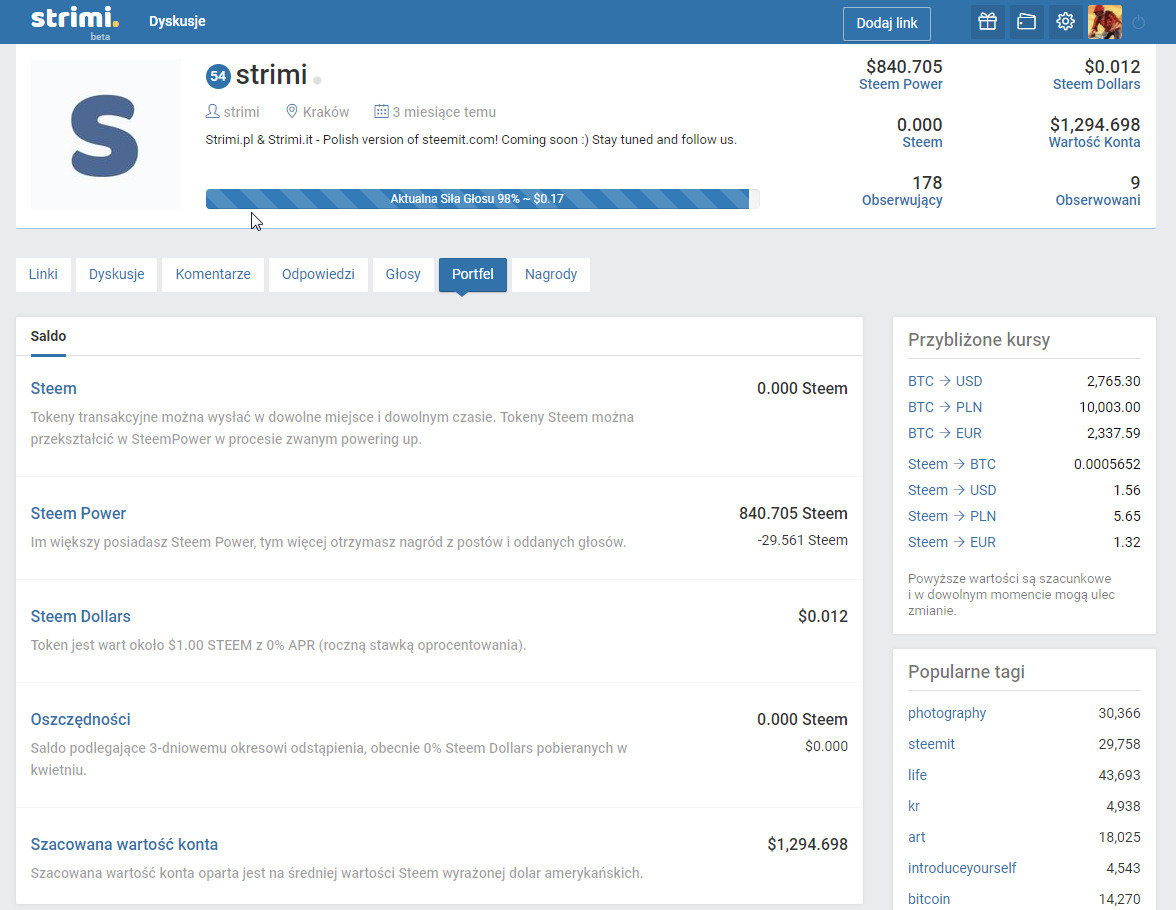Click the BTC → EUR rate row
Image resolution: width=1176 pixels, height=910 pixels.
point(1024,433)
